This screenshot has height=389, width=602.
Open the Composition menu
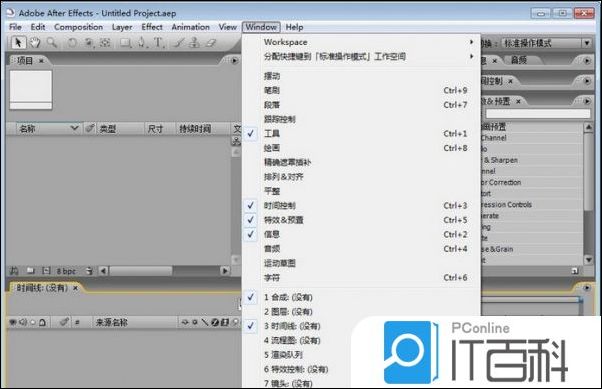[79, 27]
